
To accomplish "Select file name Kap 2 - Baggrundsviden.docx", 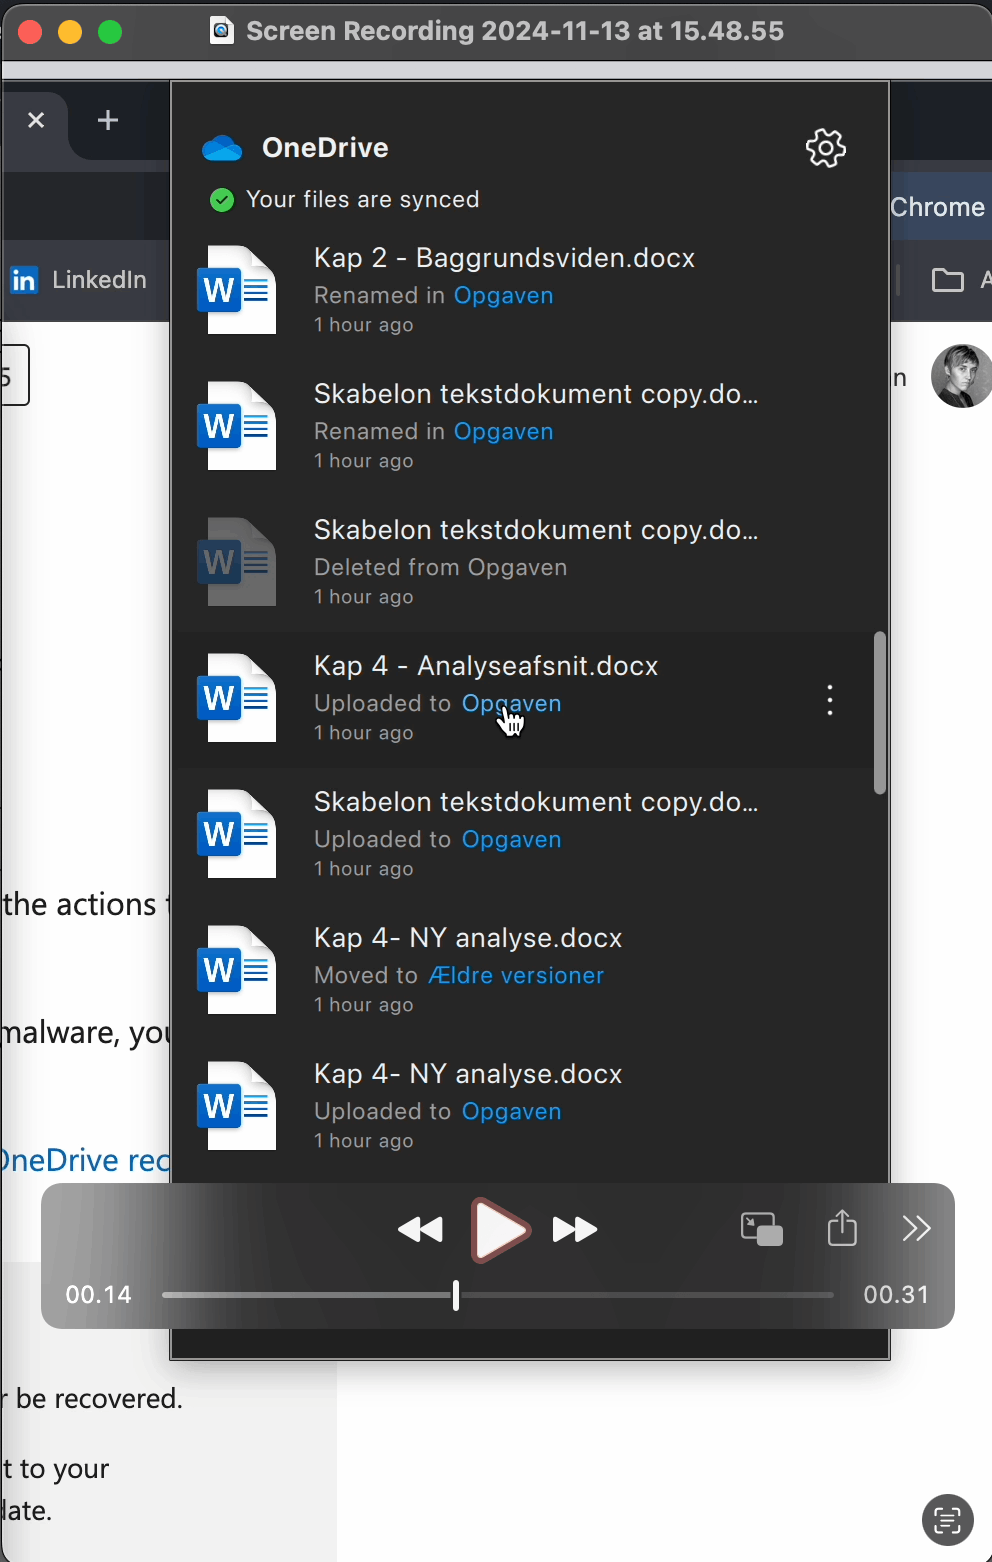I will click(x=504, y=258).
